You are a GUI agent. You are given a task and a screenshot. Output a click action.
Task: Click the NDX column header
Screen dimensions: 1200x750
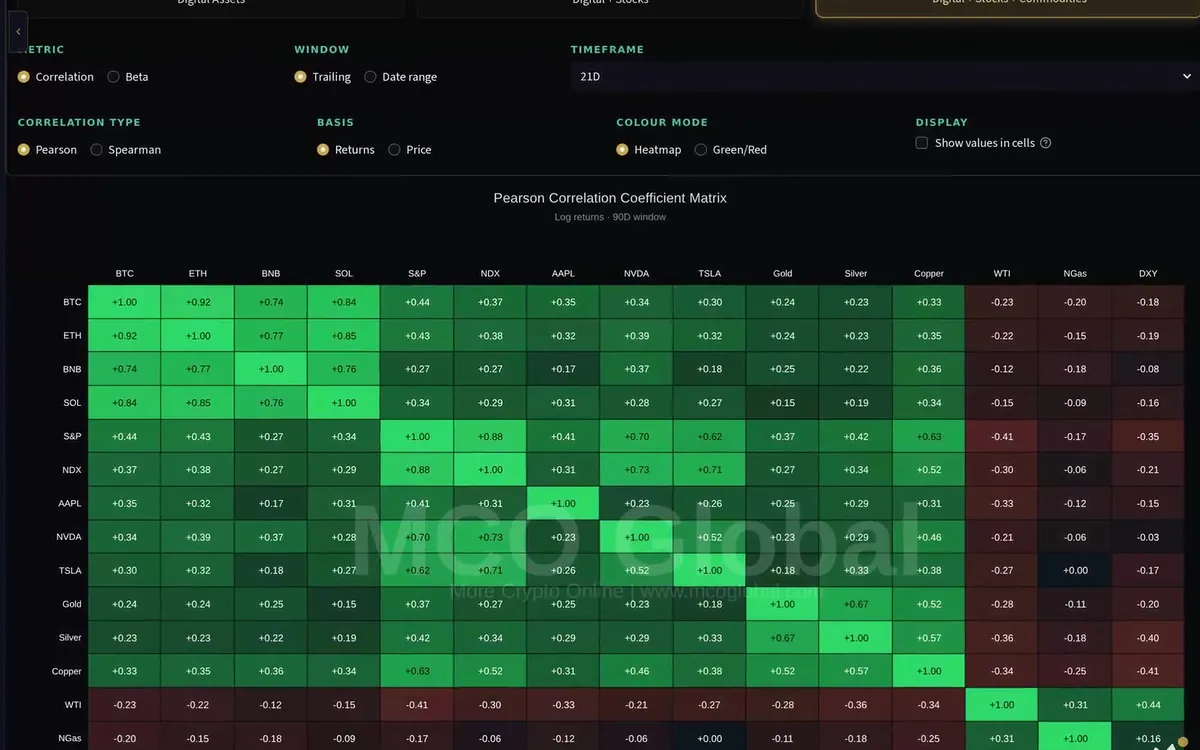click(x=490, y=273)
